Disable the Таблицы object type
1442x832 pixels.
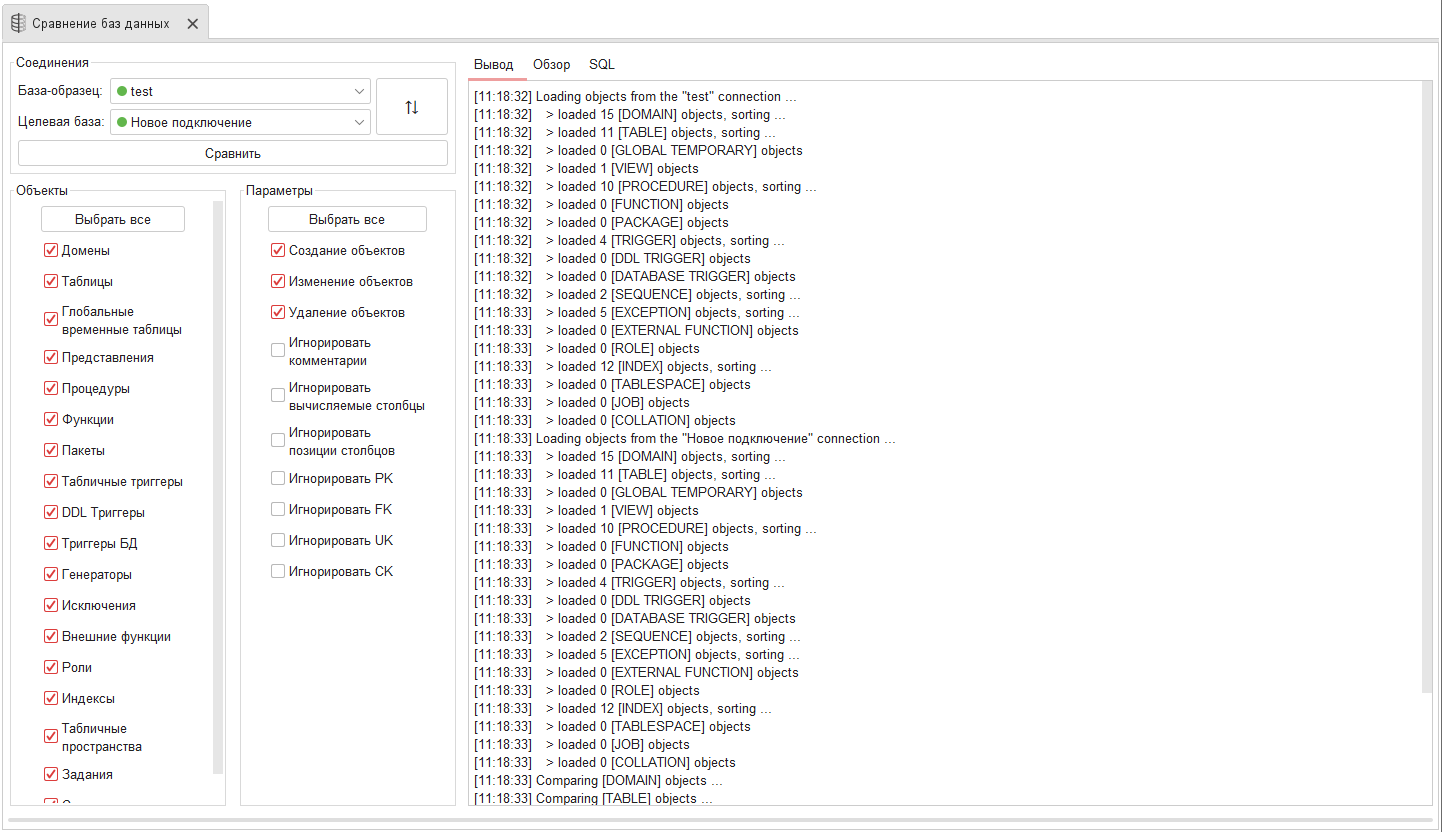[x=50, y=281]
